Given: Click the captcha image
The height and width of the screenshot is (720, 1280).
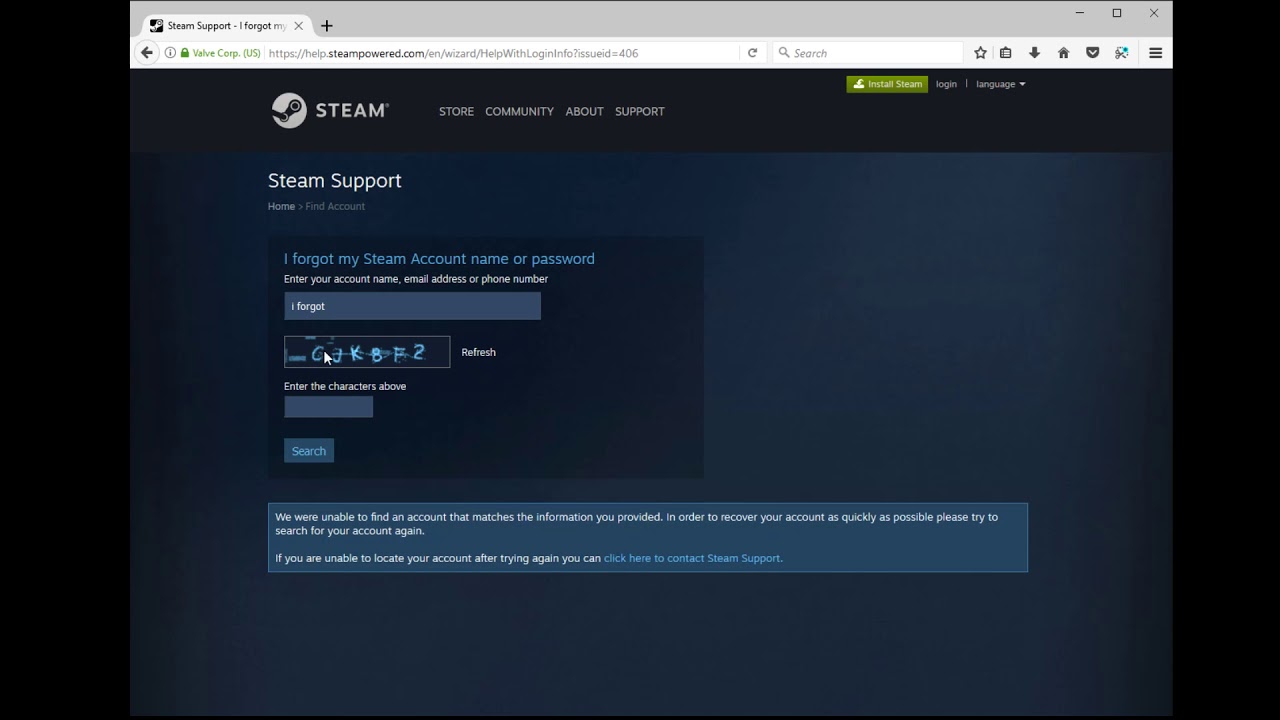Looking at the screenshot, I should 367,352.
